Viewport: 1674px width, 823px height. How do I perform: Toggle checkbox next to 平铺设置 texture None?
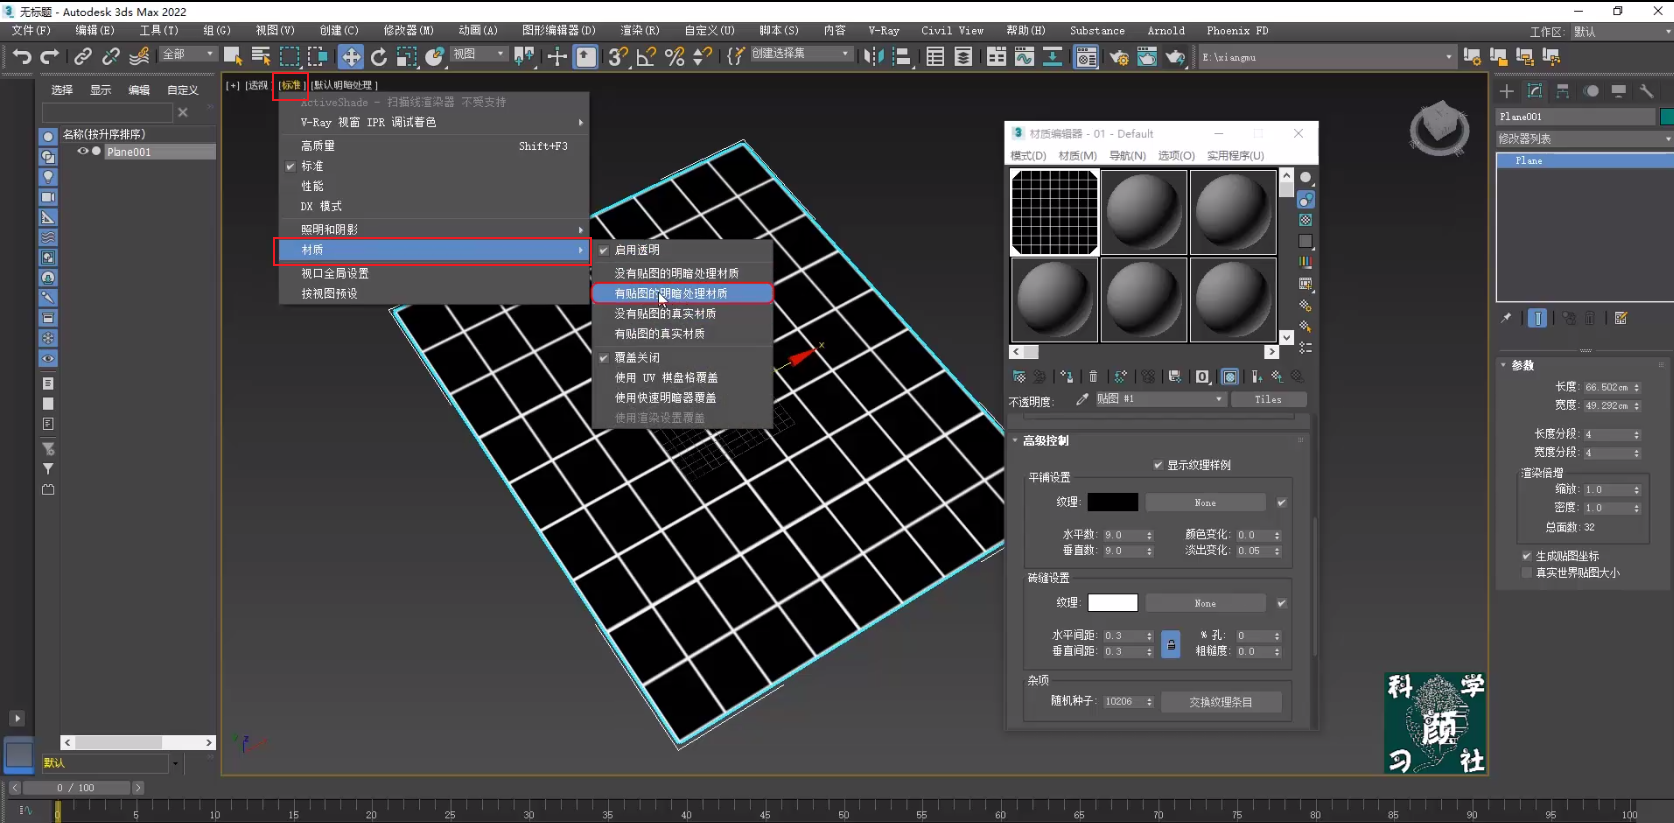click(x=1281, y=503)
